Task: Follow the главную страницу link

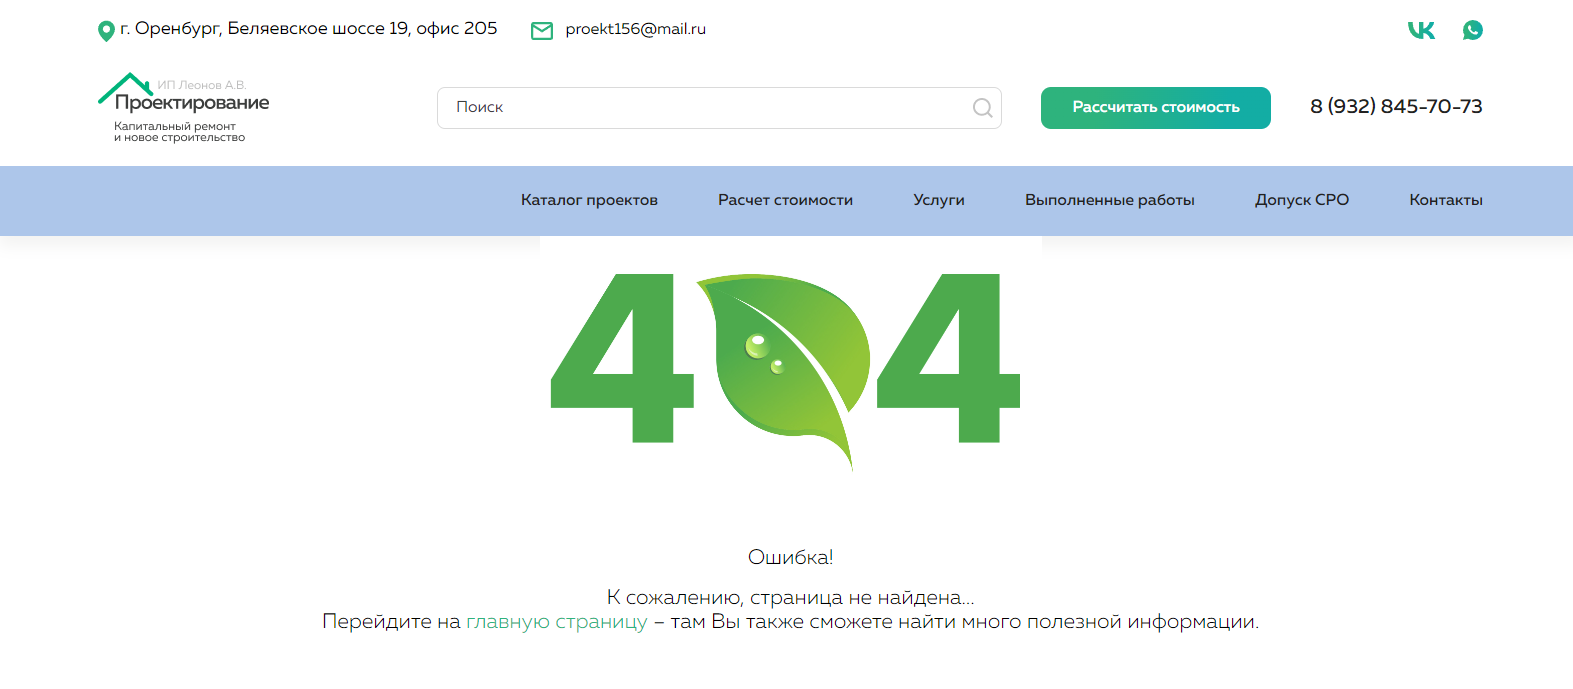Action: [x=556, y=622]
